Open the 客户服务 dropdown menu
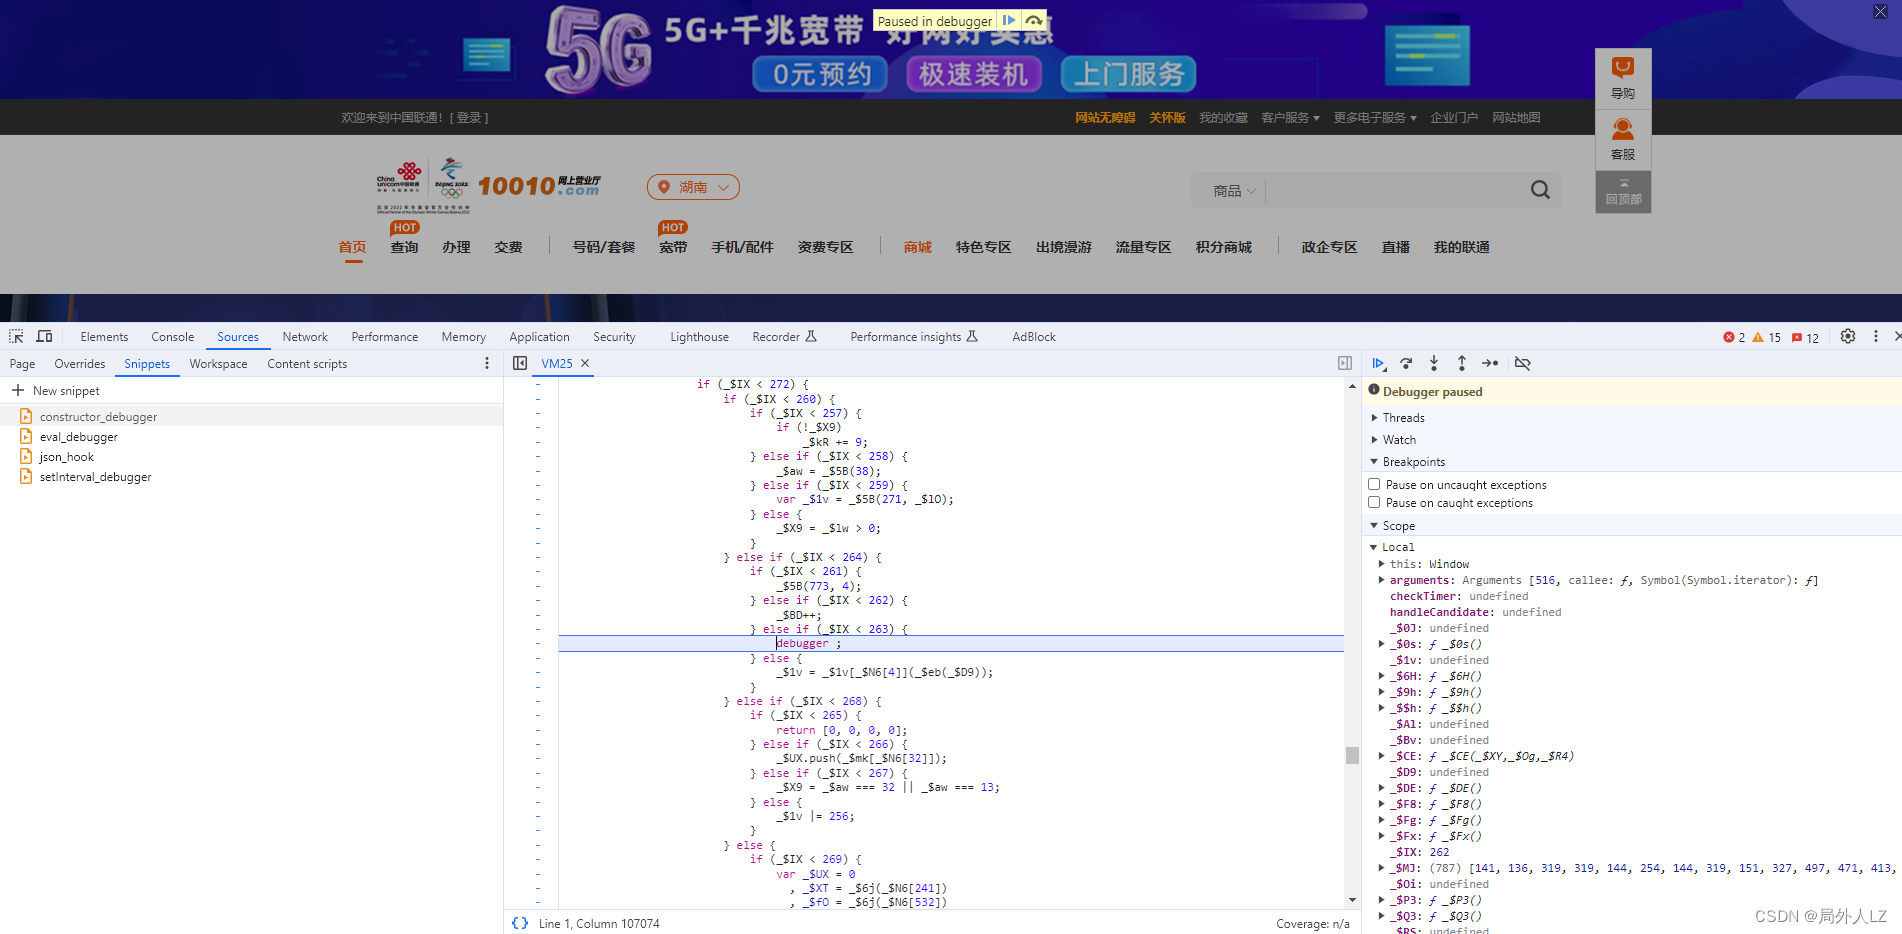Image resolution: width=1902 pixels, height=934 pixels. tap(1290, 117)
